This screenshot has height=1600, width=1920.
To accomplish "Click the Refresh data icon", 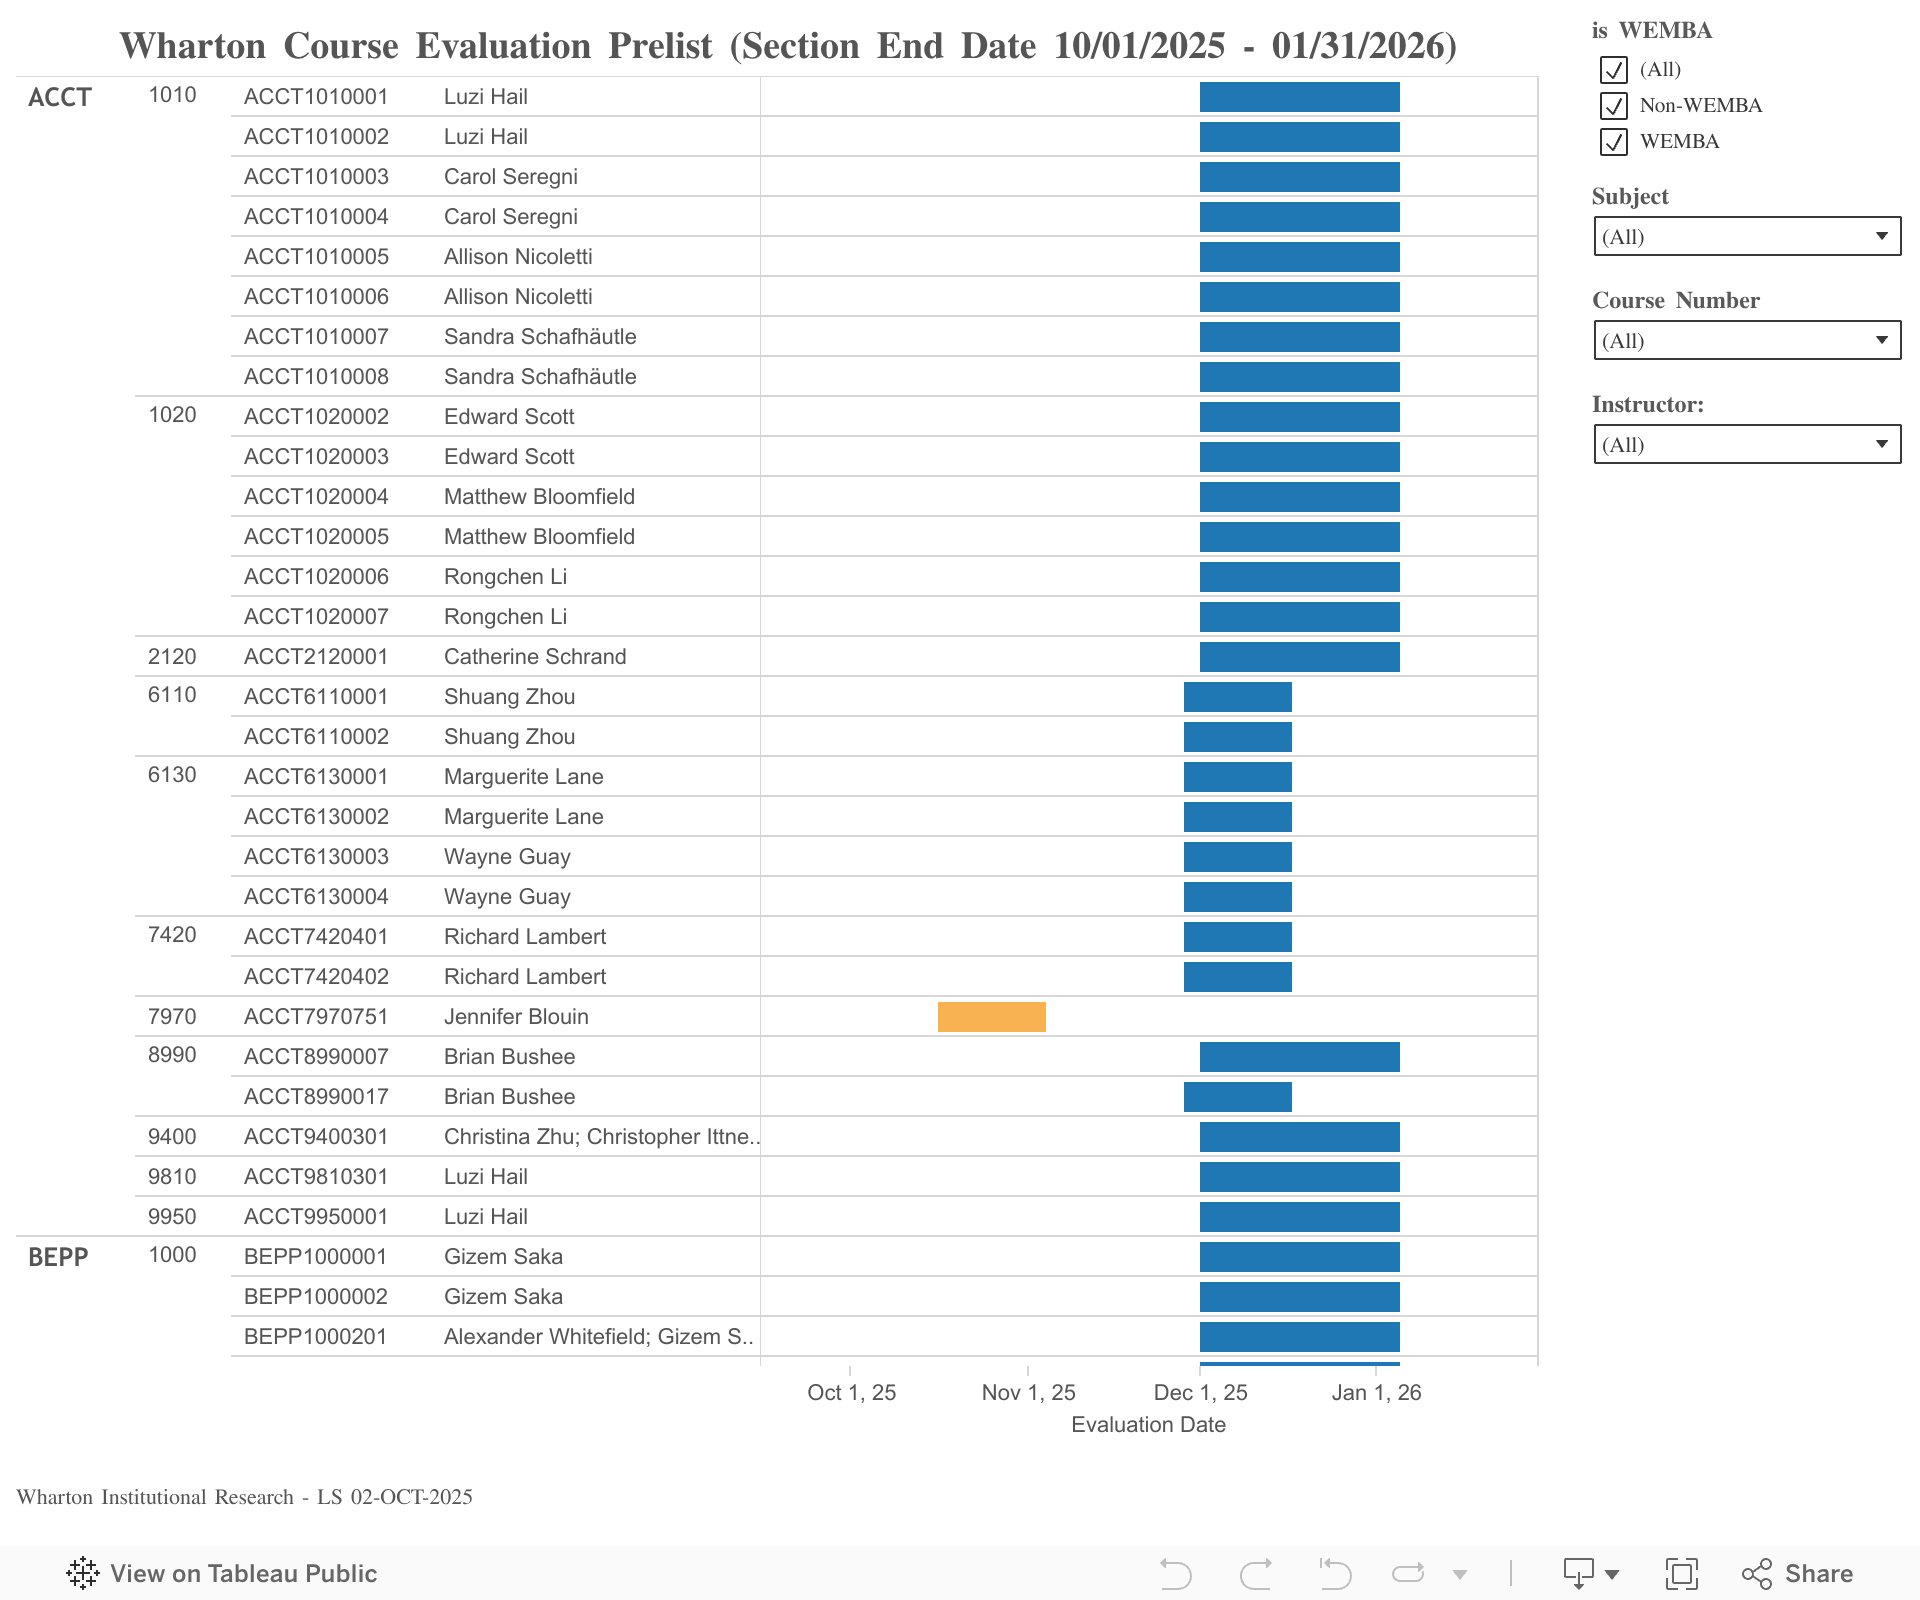I will [1407, 1573].
